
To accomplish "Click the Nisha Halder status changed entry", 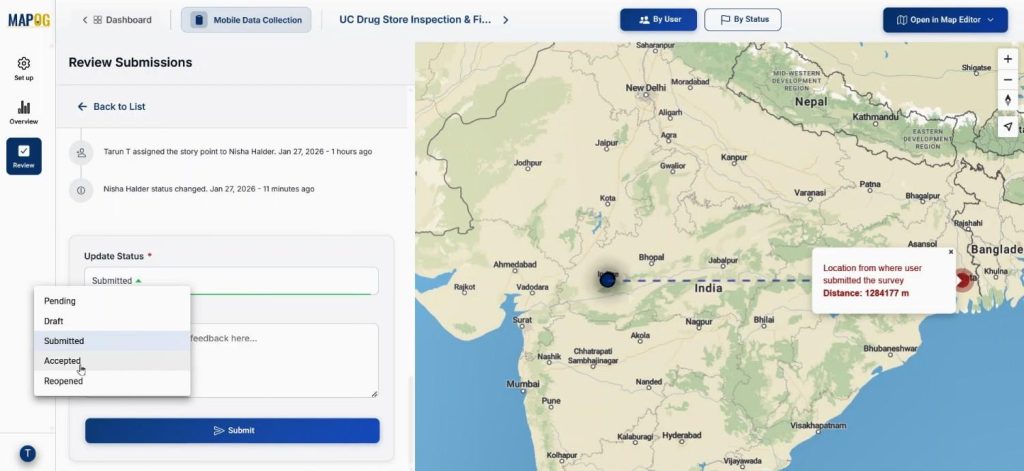I will click(208, 189).
